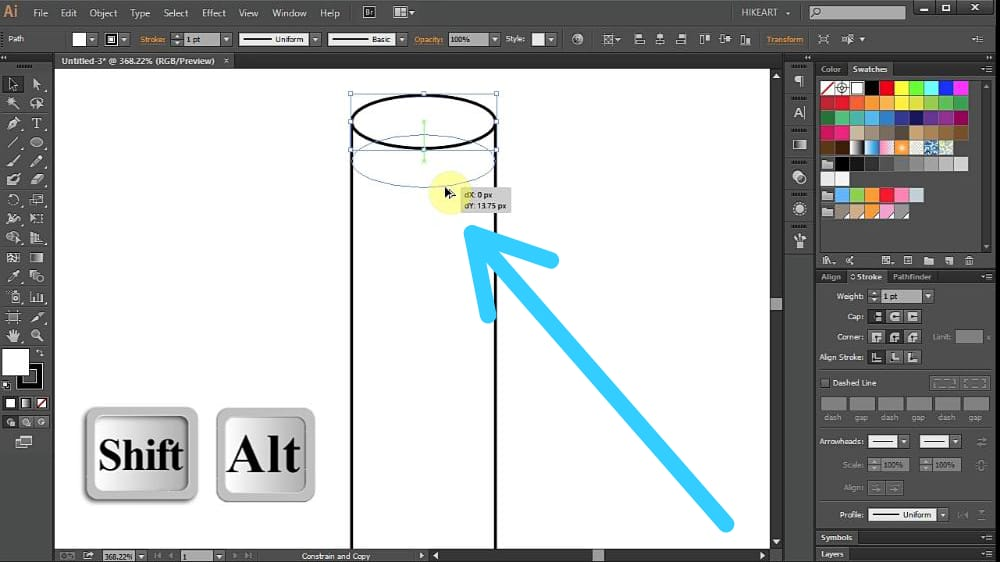Viewport: 1000px width, 562px height.
Task: Click the white Fill box in toolbox
Action: [x=15, y=362]
